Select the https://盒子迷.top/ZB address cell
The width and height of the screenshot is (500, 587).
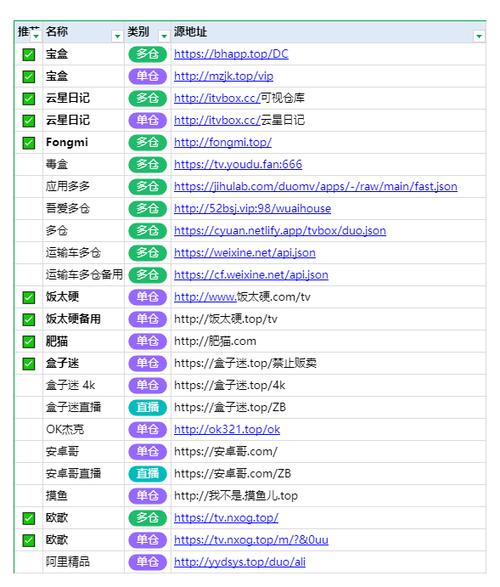329,408
